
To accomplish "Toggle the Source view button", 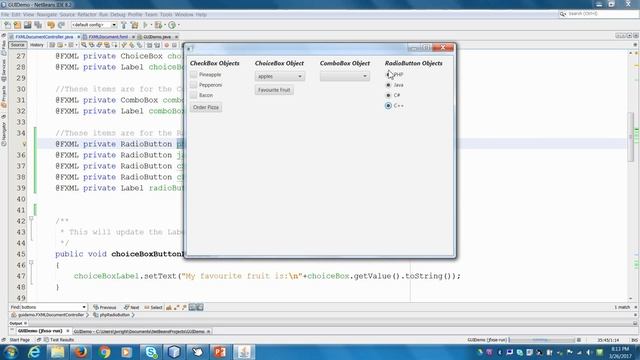I will pos(18,45).
